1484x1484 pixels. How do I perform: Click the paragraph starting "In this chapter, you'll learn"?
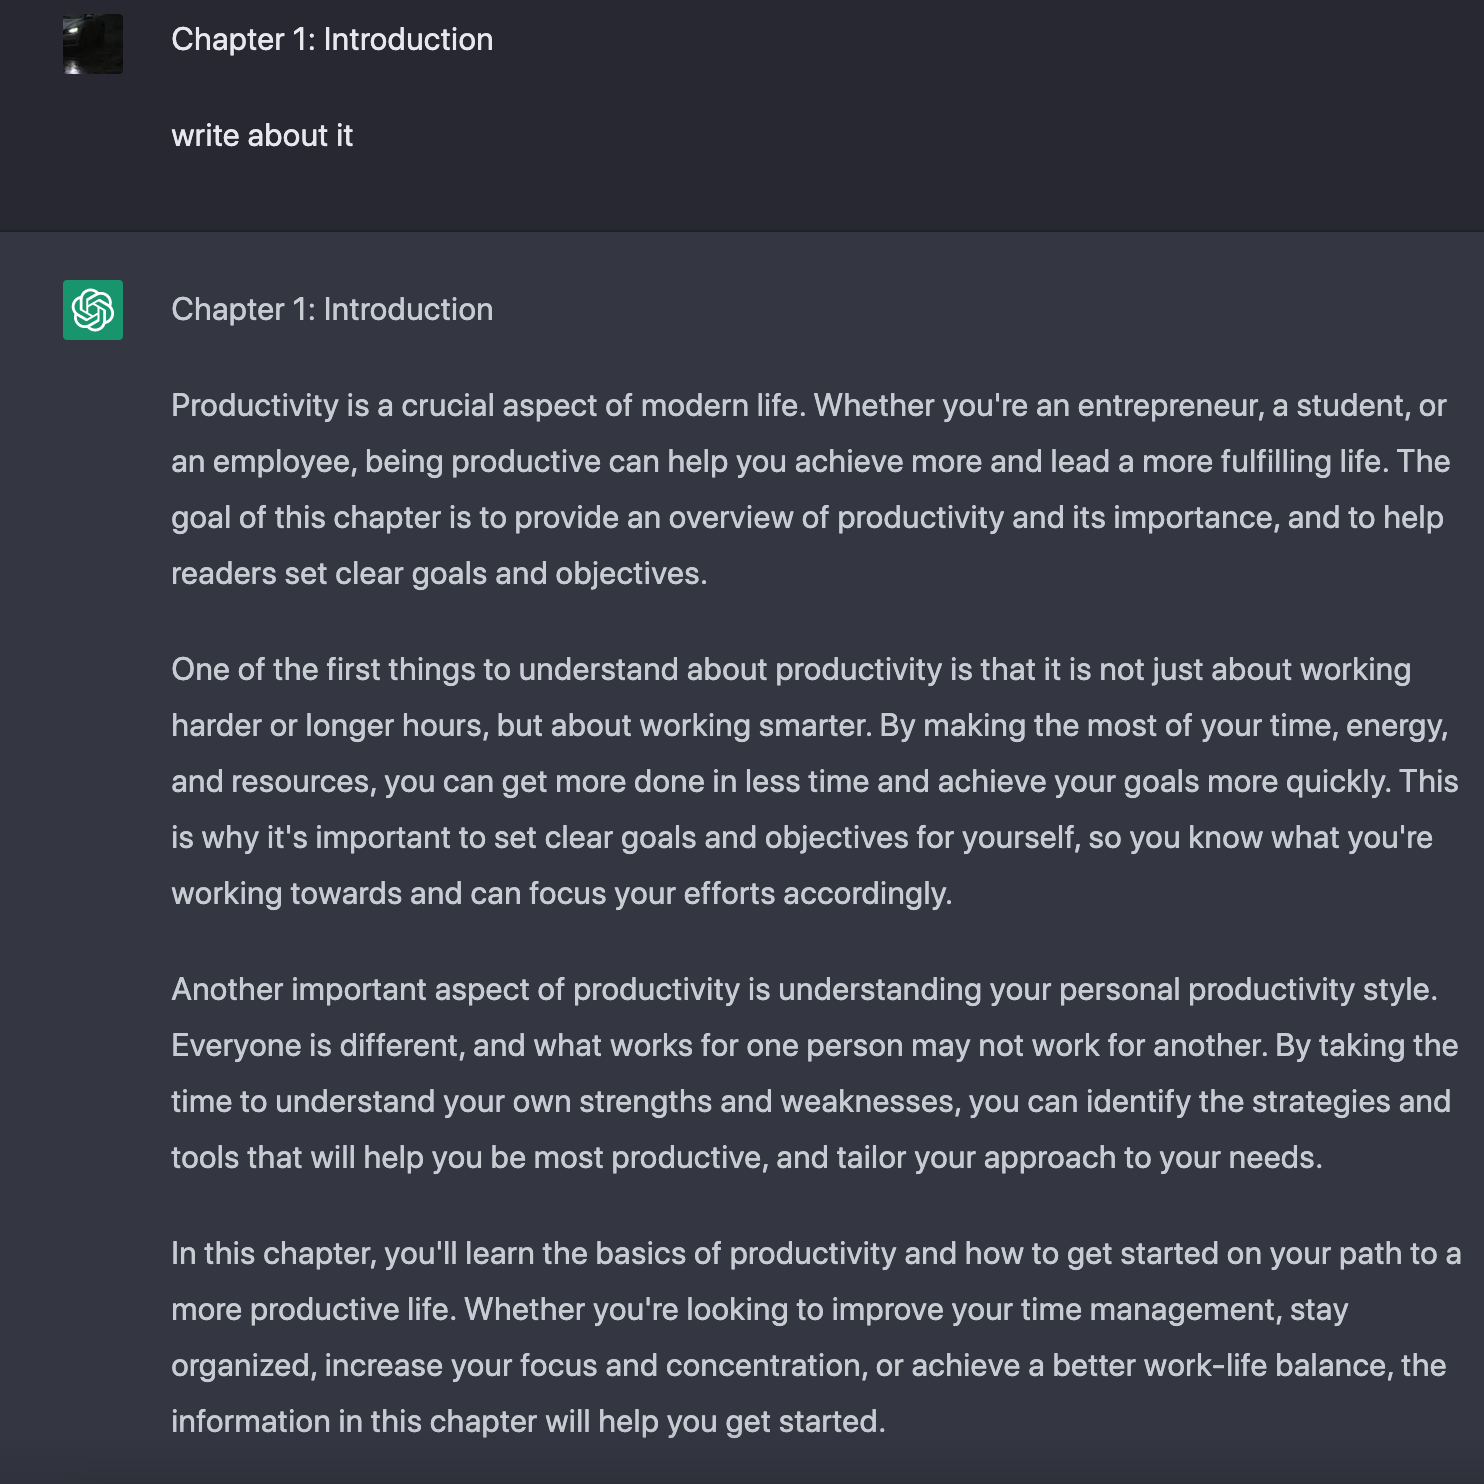pos(816,1337)
